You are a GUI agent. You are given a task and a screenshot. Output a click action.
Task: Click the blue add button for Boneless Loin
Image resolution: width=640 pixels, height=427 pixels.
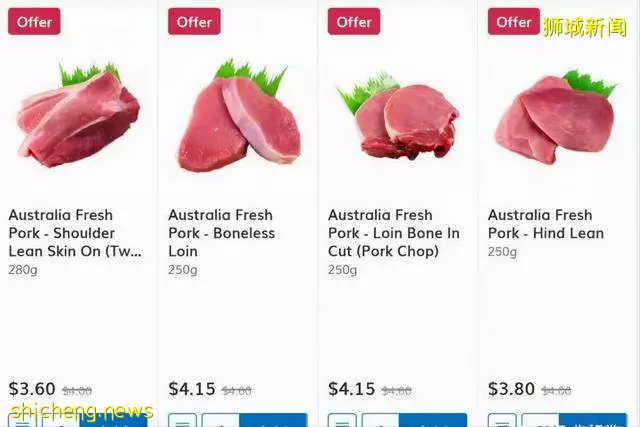(x=273, y=420)
